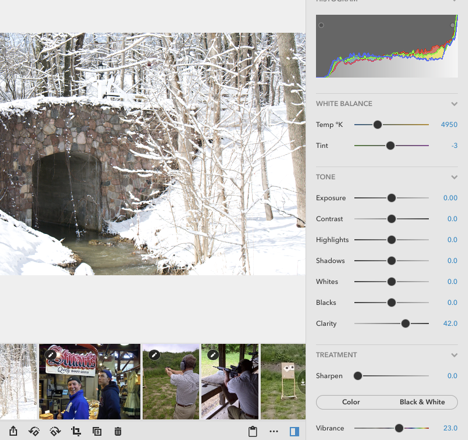Click the main snowy stone bridge photo
This screenshot has width=468, height=440.
tap(153, 154)
